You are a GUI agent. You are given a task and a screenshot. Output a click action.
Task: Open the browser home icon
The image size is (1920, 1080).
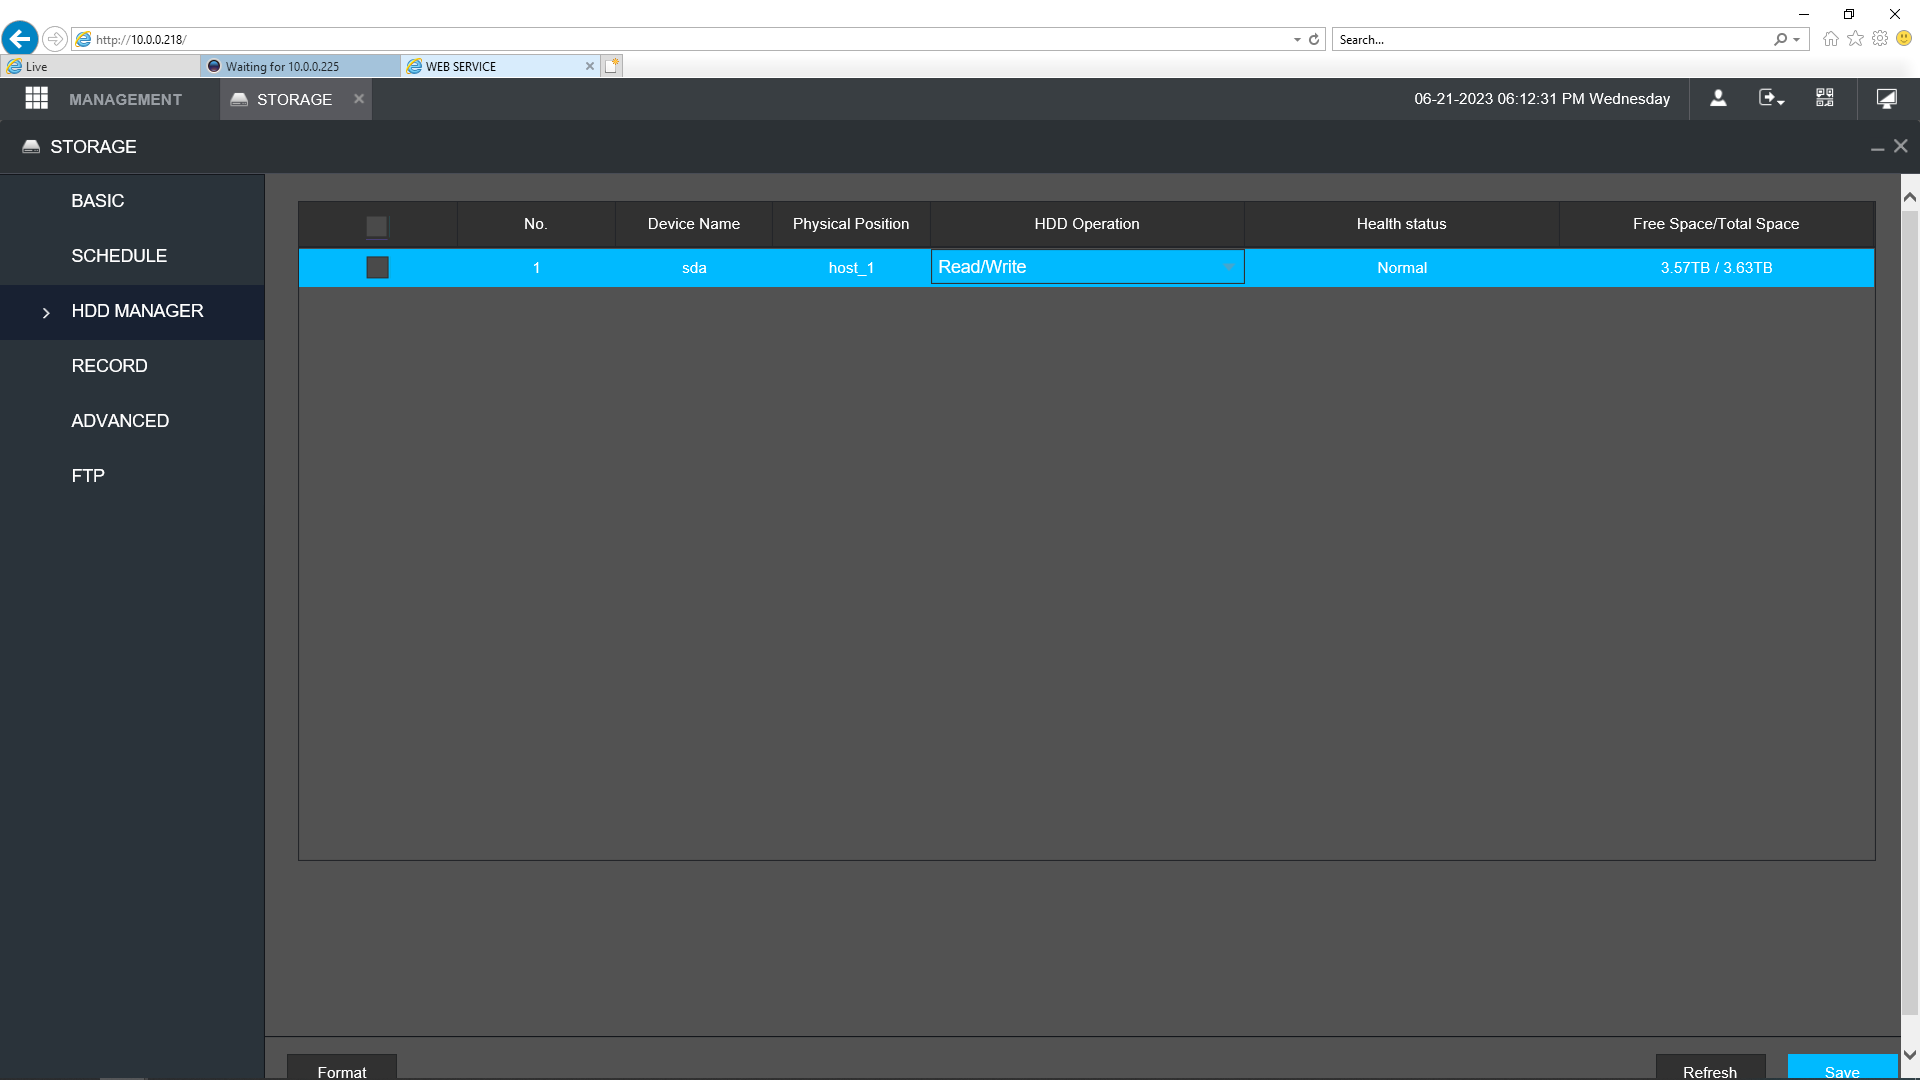pyautogui.click(x=1831, y=39)
